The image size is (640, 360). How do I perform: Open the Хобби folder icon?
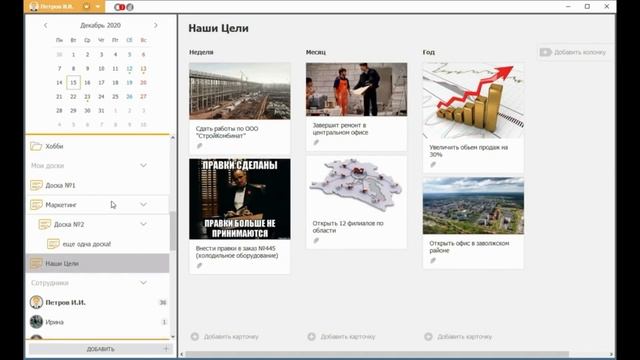[x=36, y=146]
